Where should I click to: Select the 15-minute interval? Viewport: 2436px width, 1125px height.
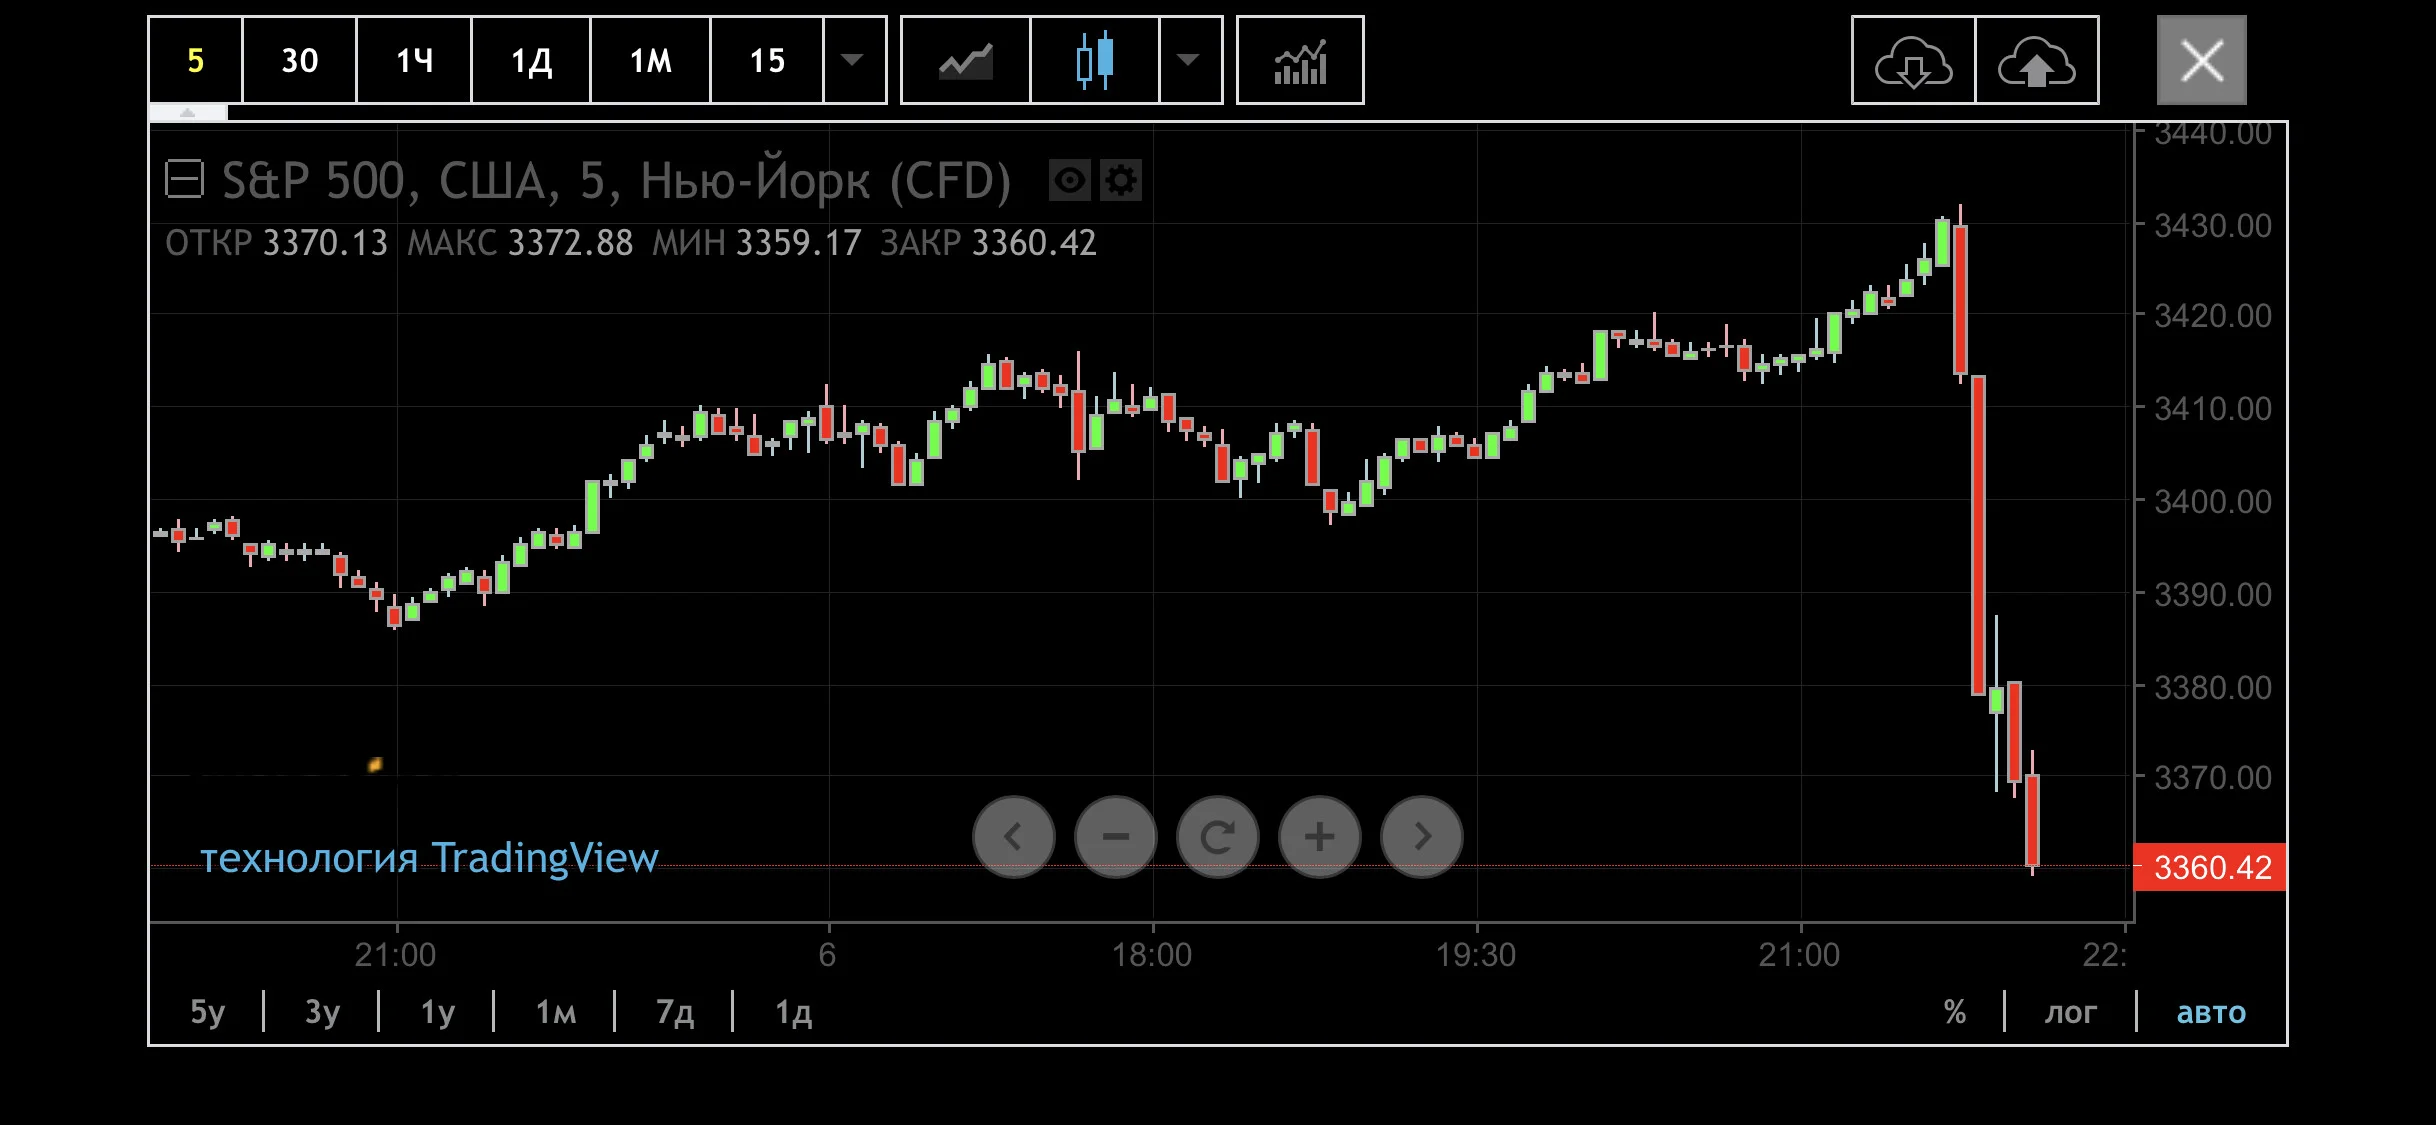click(767, 60)
